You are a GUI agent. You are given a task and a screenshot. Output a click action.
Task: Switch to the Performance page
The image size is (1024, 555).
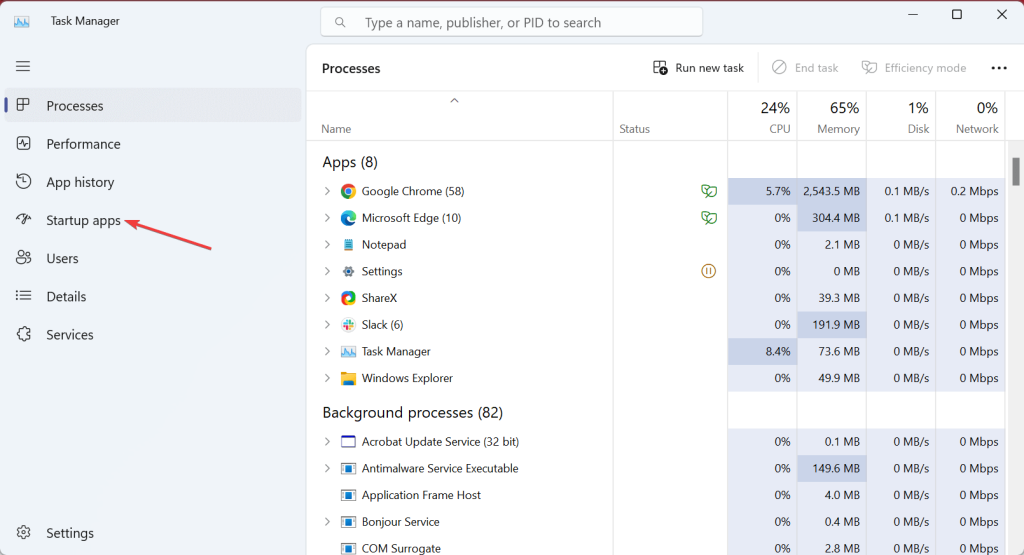point(83,144)
